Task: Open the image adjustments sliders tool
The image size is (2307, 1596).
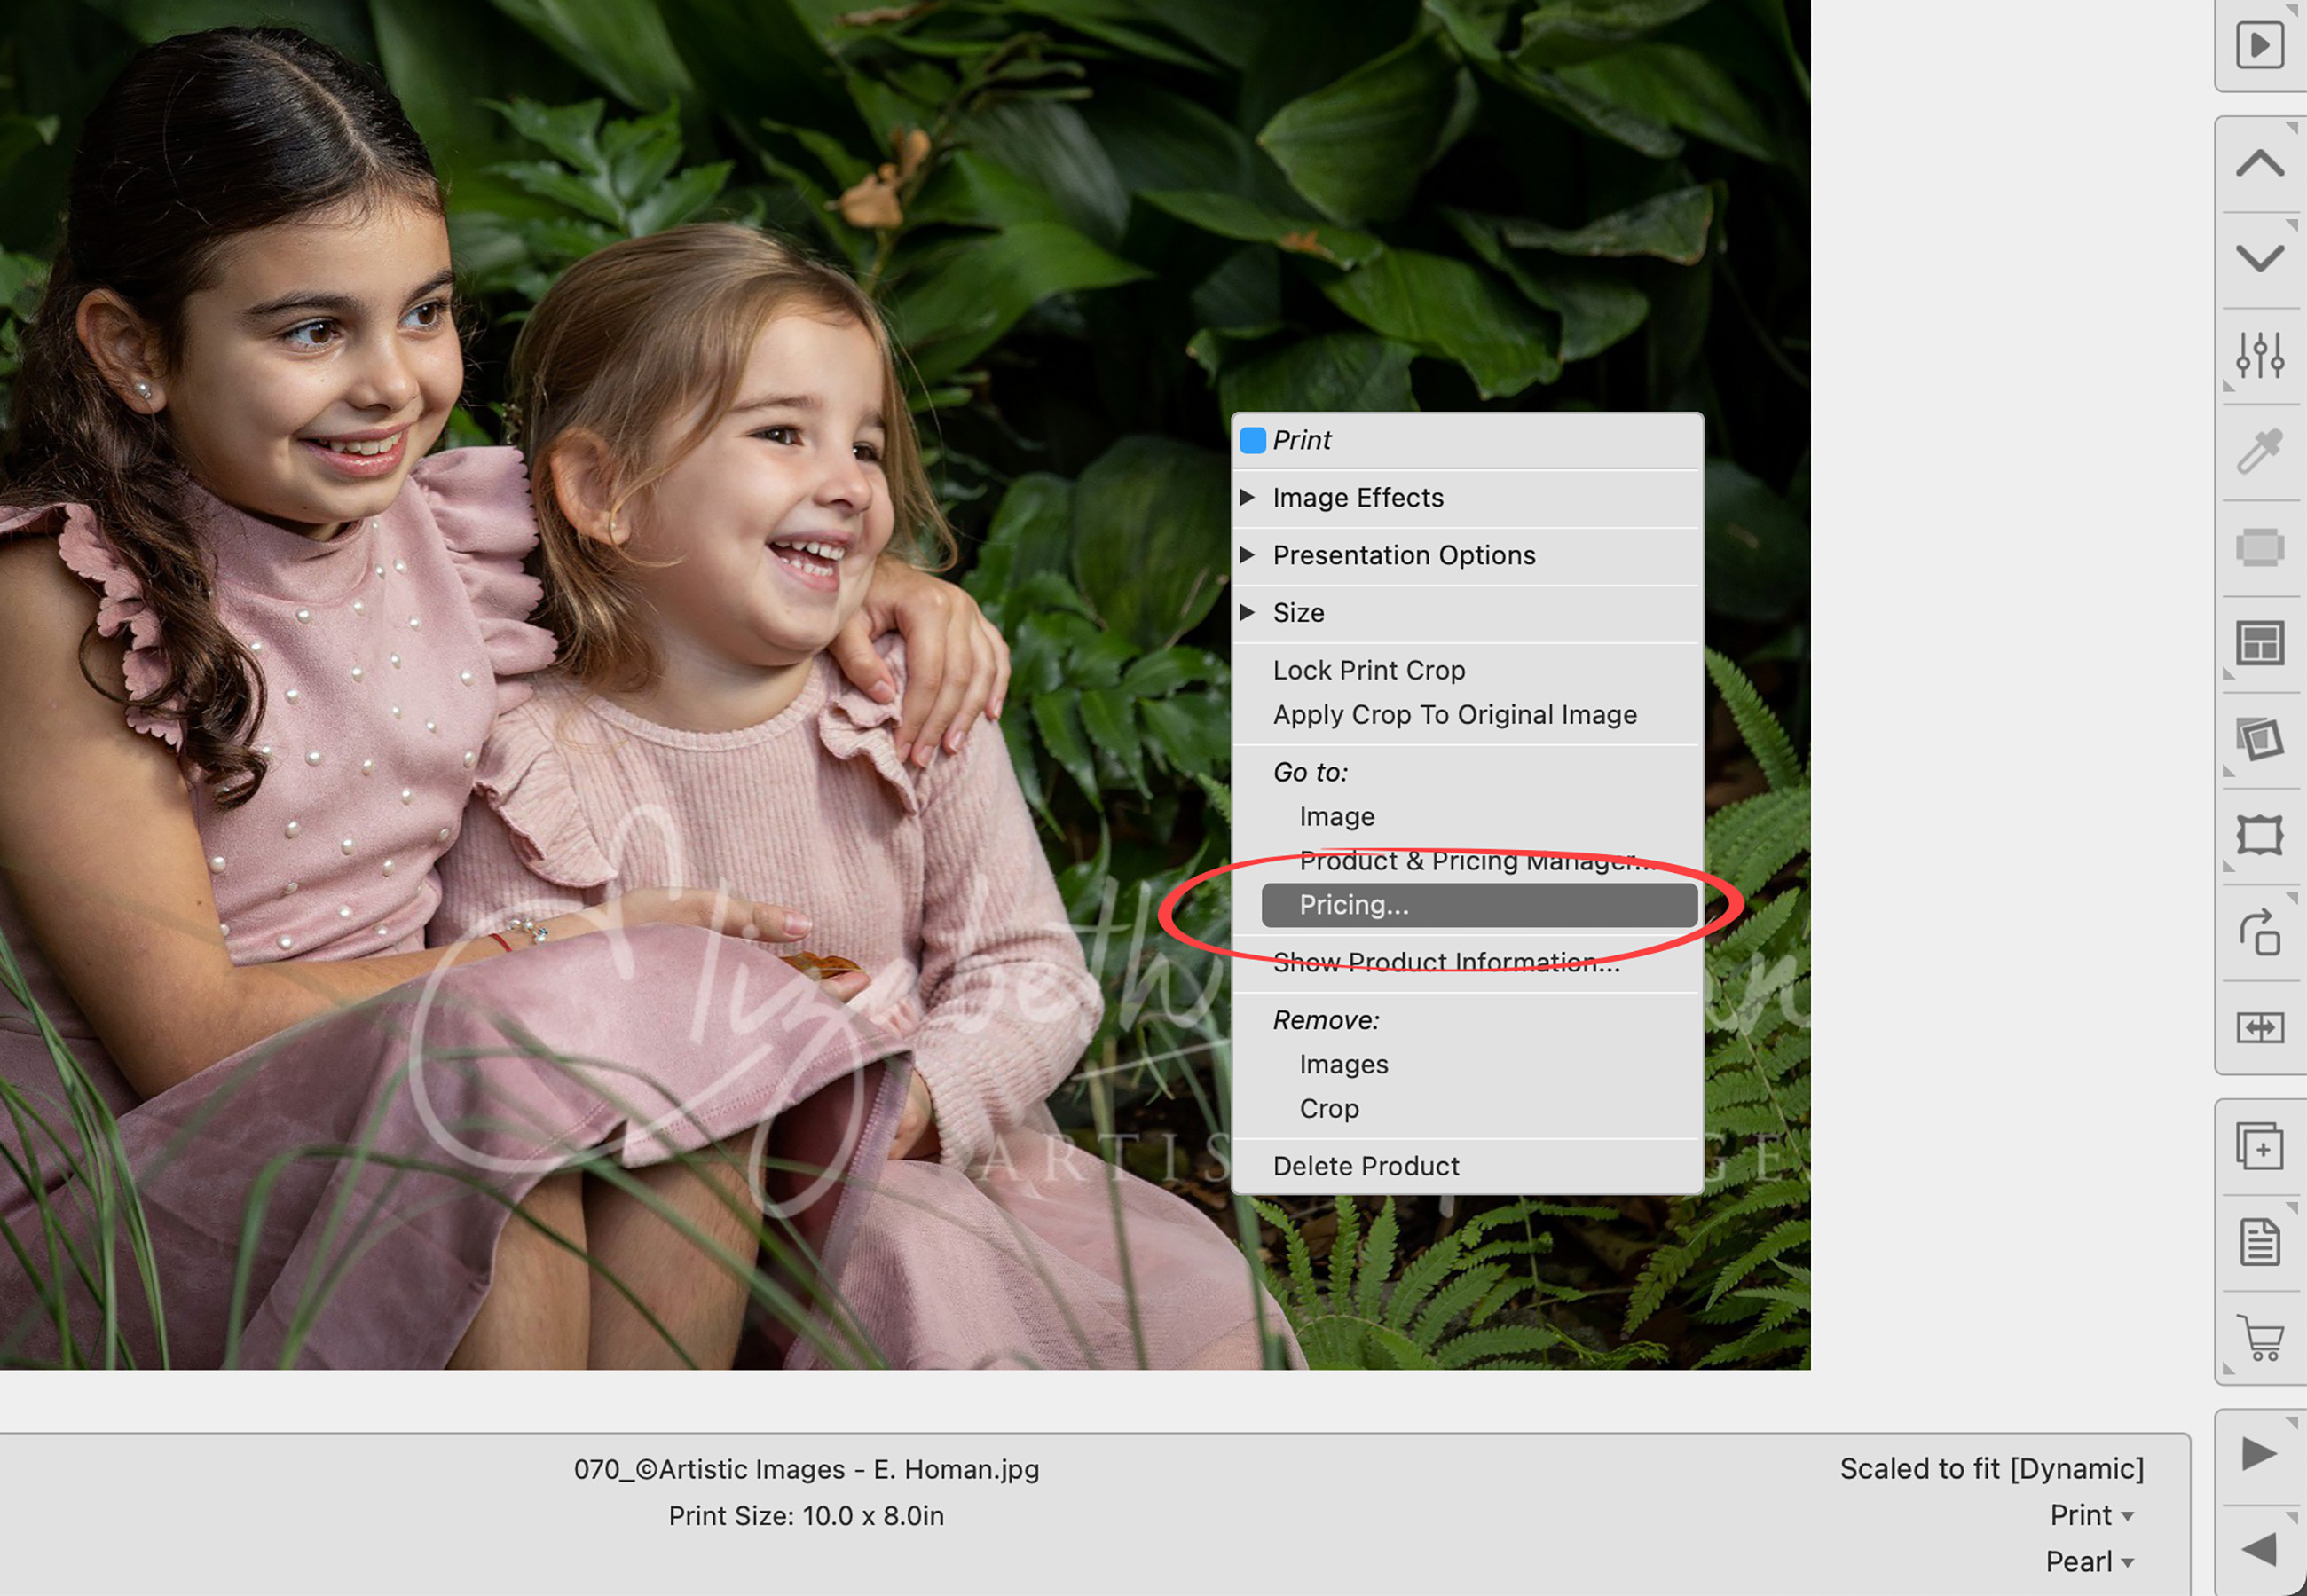Action: tap(2260, 355)
